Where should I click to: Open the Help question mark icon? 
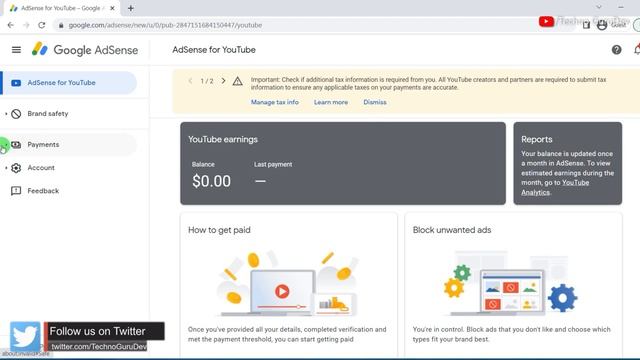tap(616, 50)
